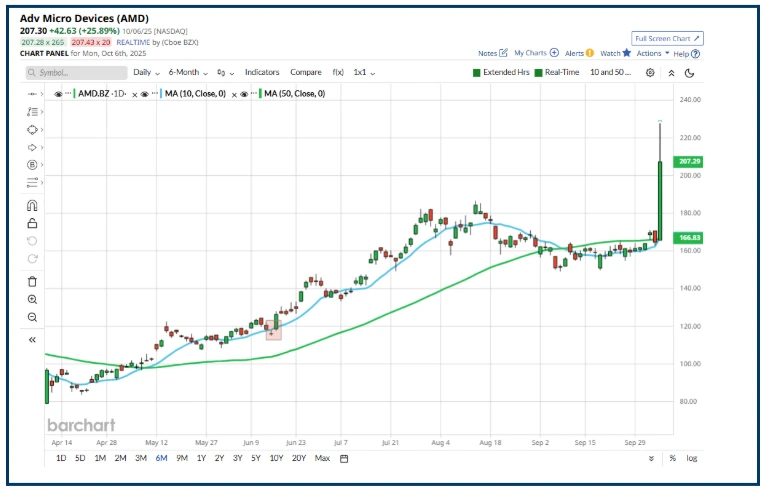This screenshot has width=765, height=490.
Task: Click the magnet snap tool icon
Action: click(x=32, y=205)
